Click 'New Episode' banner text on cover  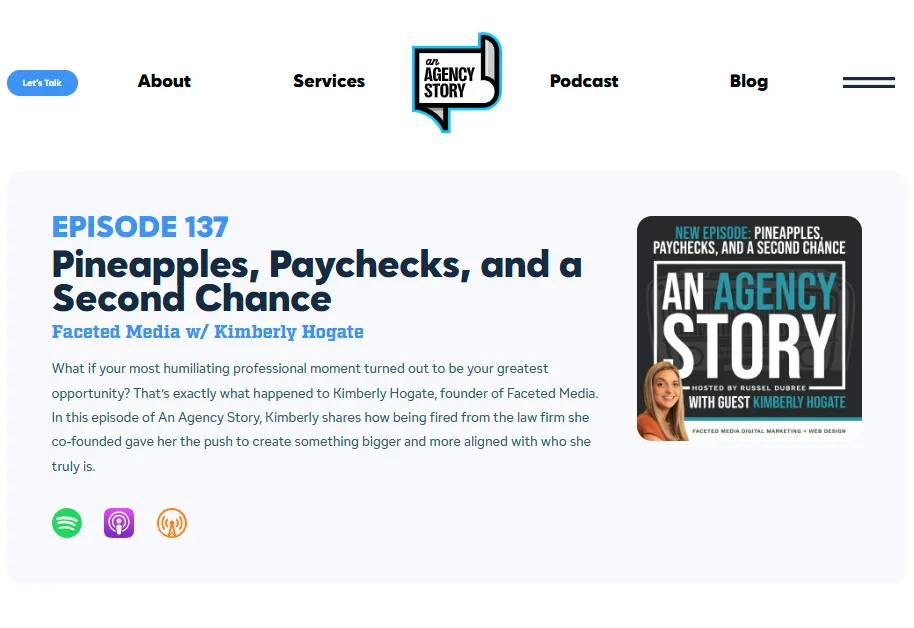tap(712, 233)
